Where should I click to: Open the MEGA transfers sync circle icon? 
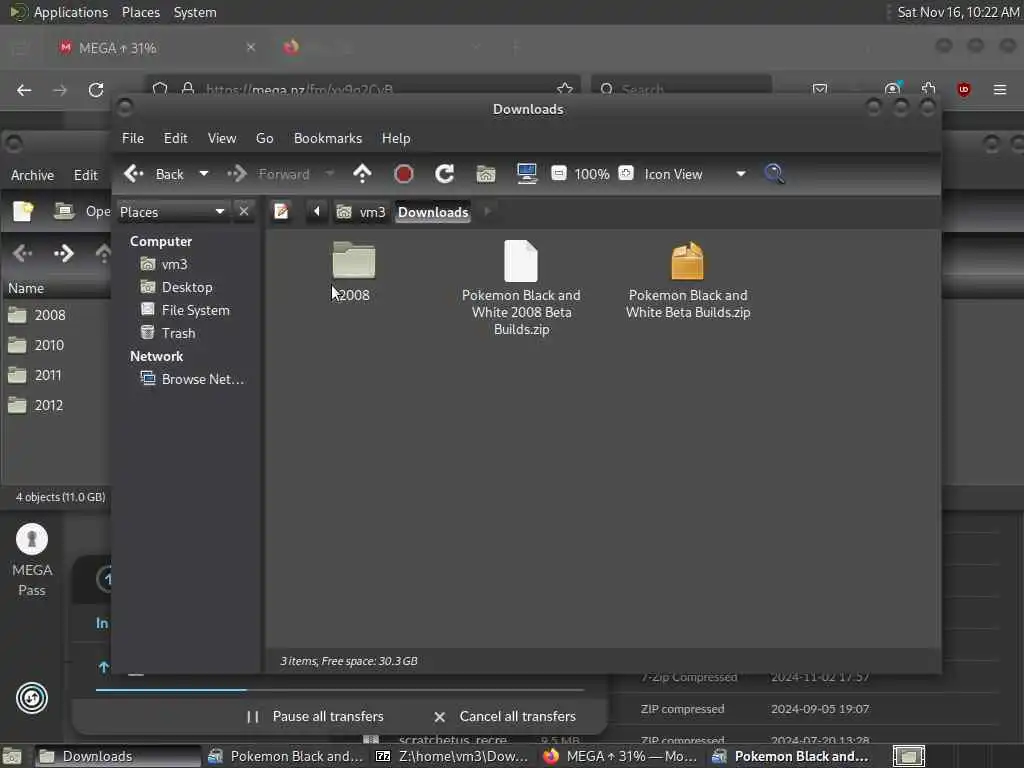coord(32,698)
